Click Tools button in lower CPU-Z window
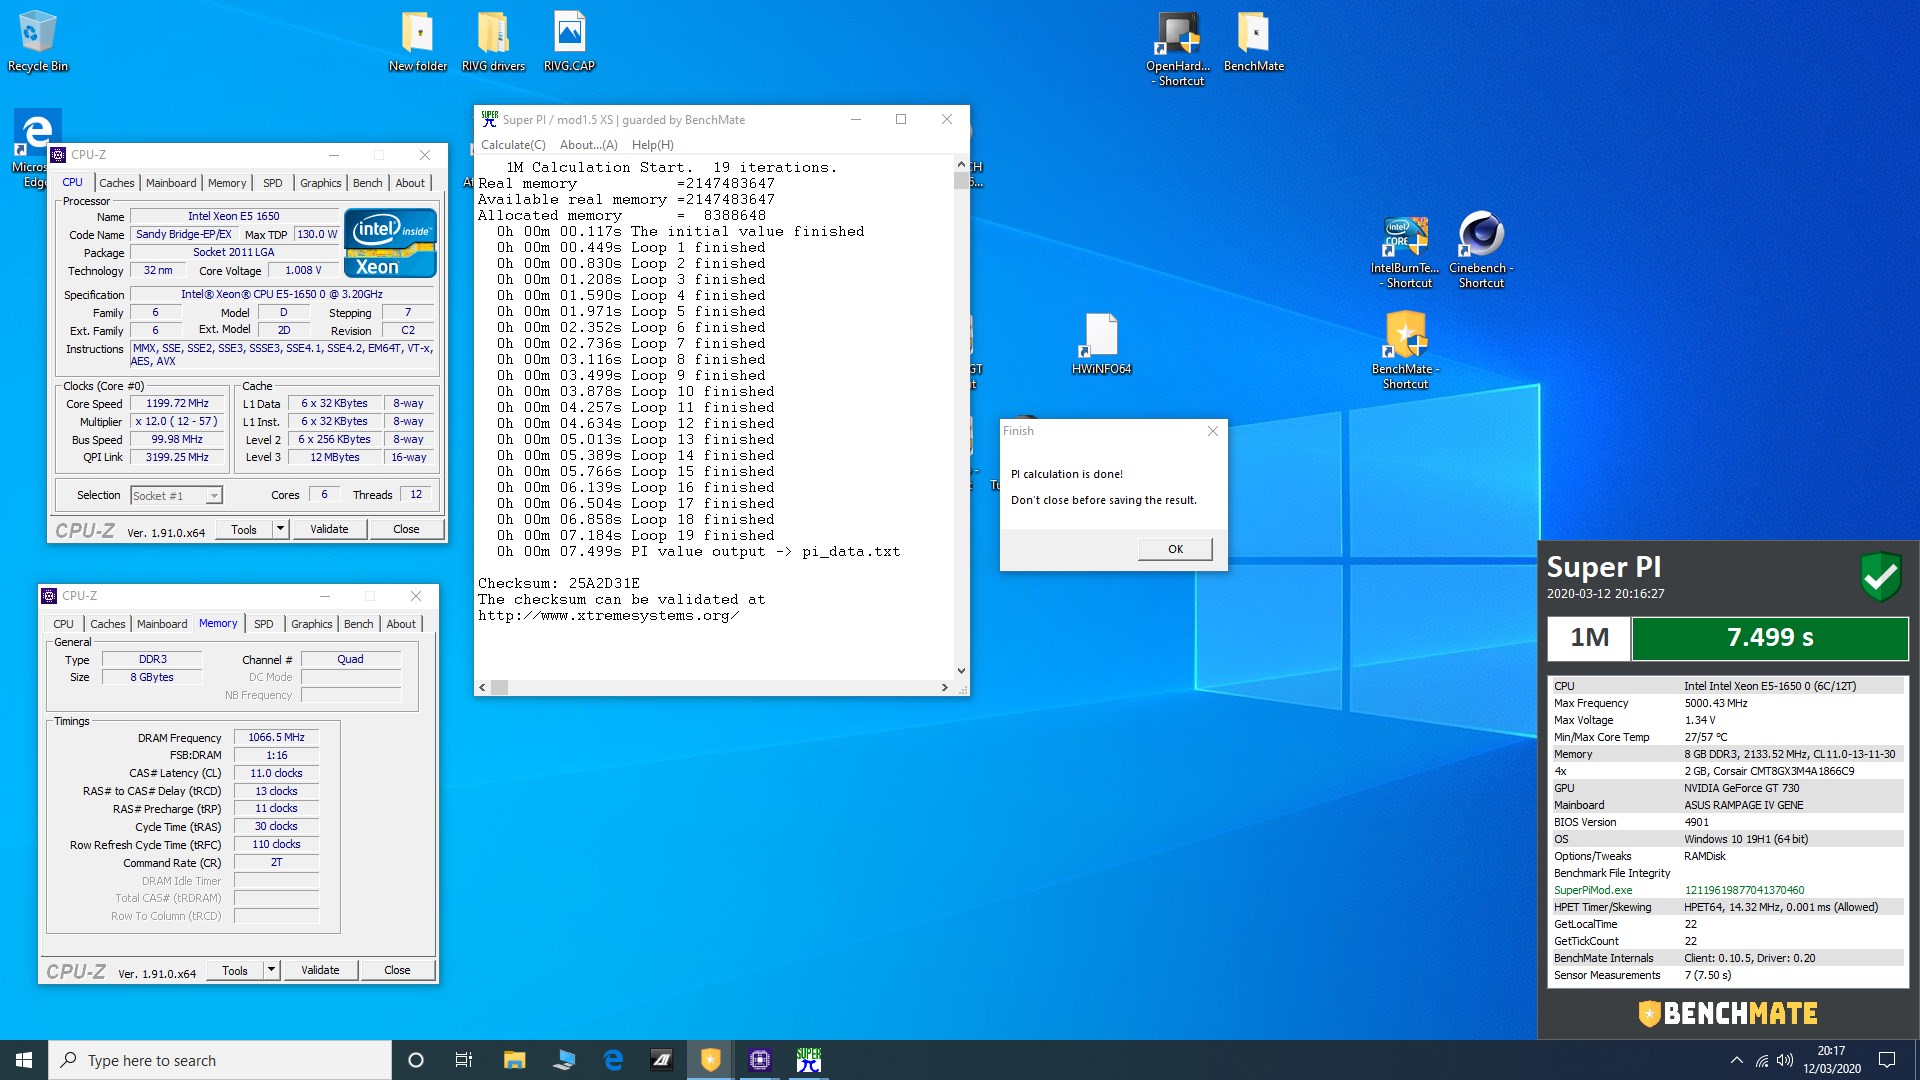The image size is (1920, 1080). tap(235, 970)
